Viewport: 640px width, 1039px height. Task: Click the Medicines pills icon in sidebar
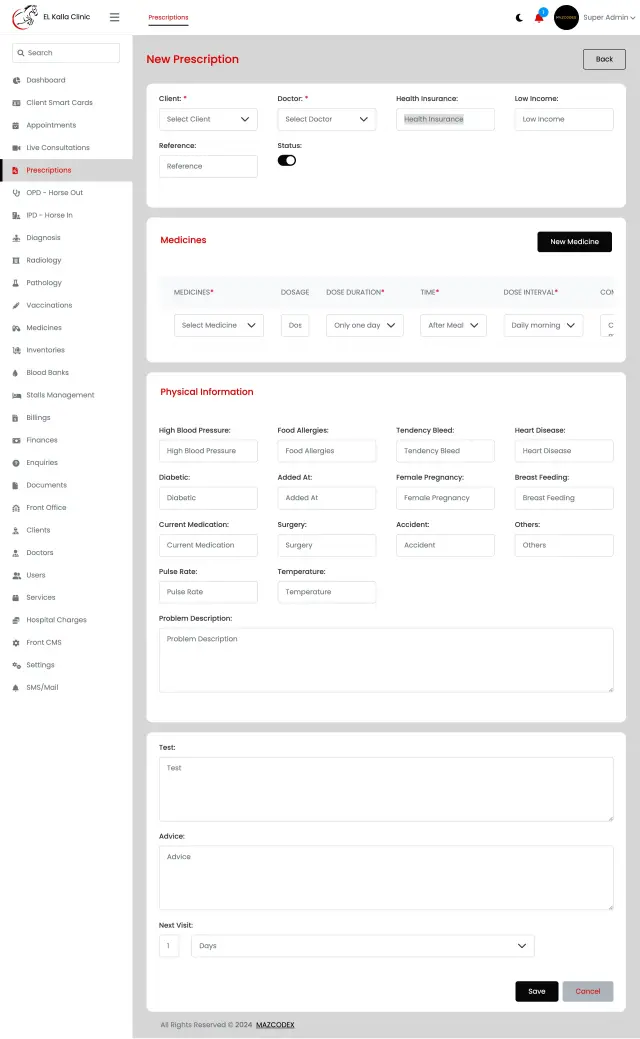pyautogui.click(x=16, y=328)
